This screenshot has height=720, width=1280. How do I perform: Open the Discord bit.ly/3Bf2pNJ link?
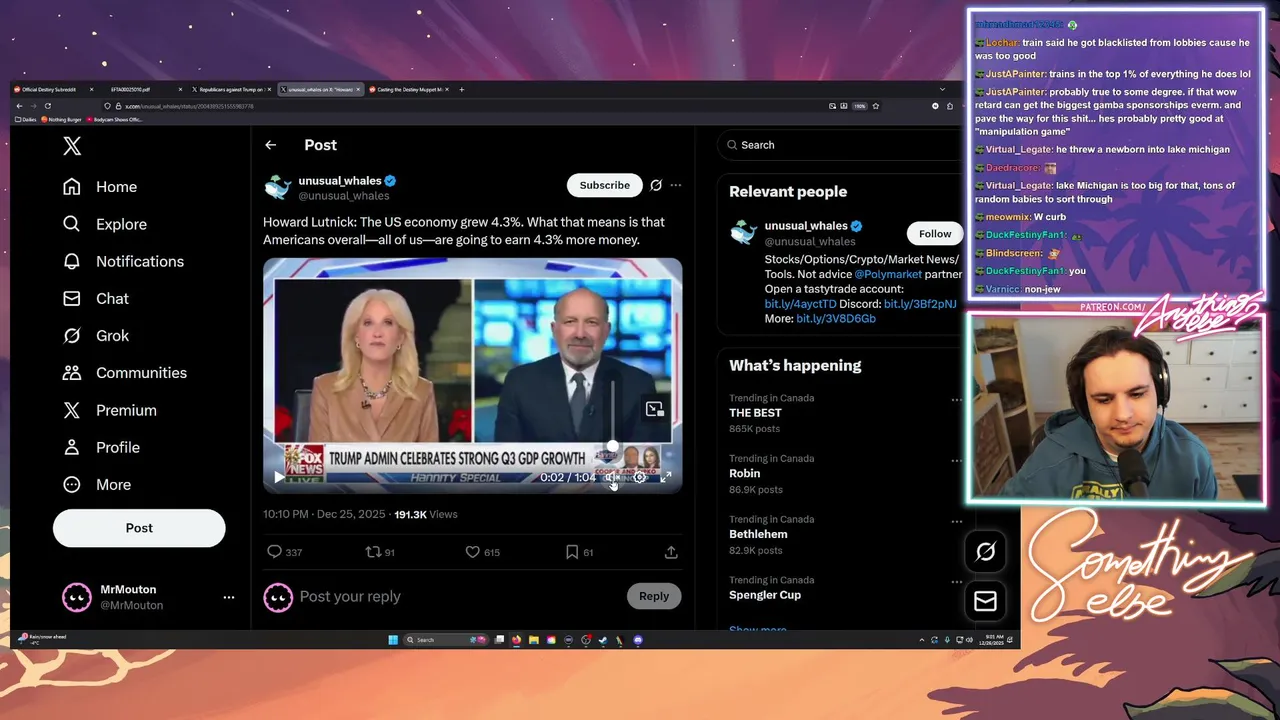tap(920, 304)
